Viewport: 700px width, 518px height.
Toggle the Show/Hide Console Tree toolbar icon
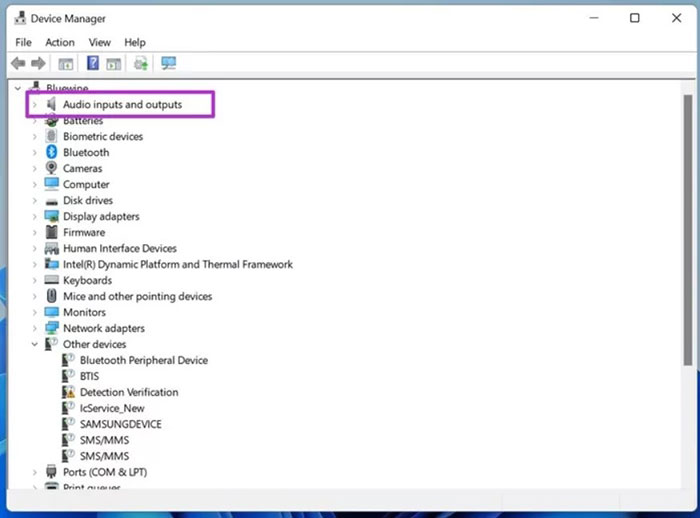click(66, 63)
